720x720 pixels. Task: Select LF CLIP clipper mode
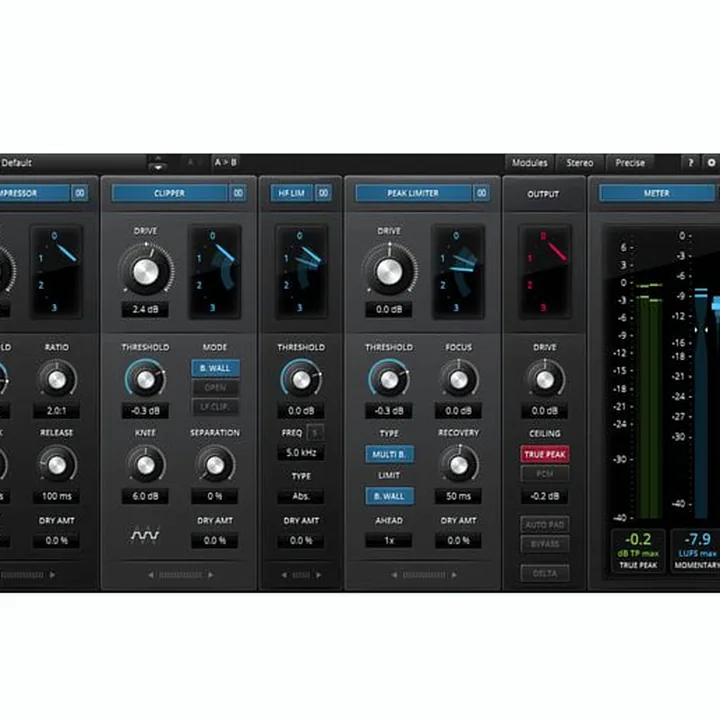215,407
